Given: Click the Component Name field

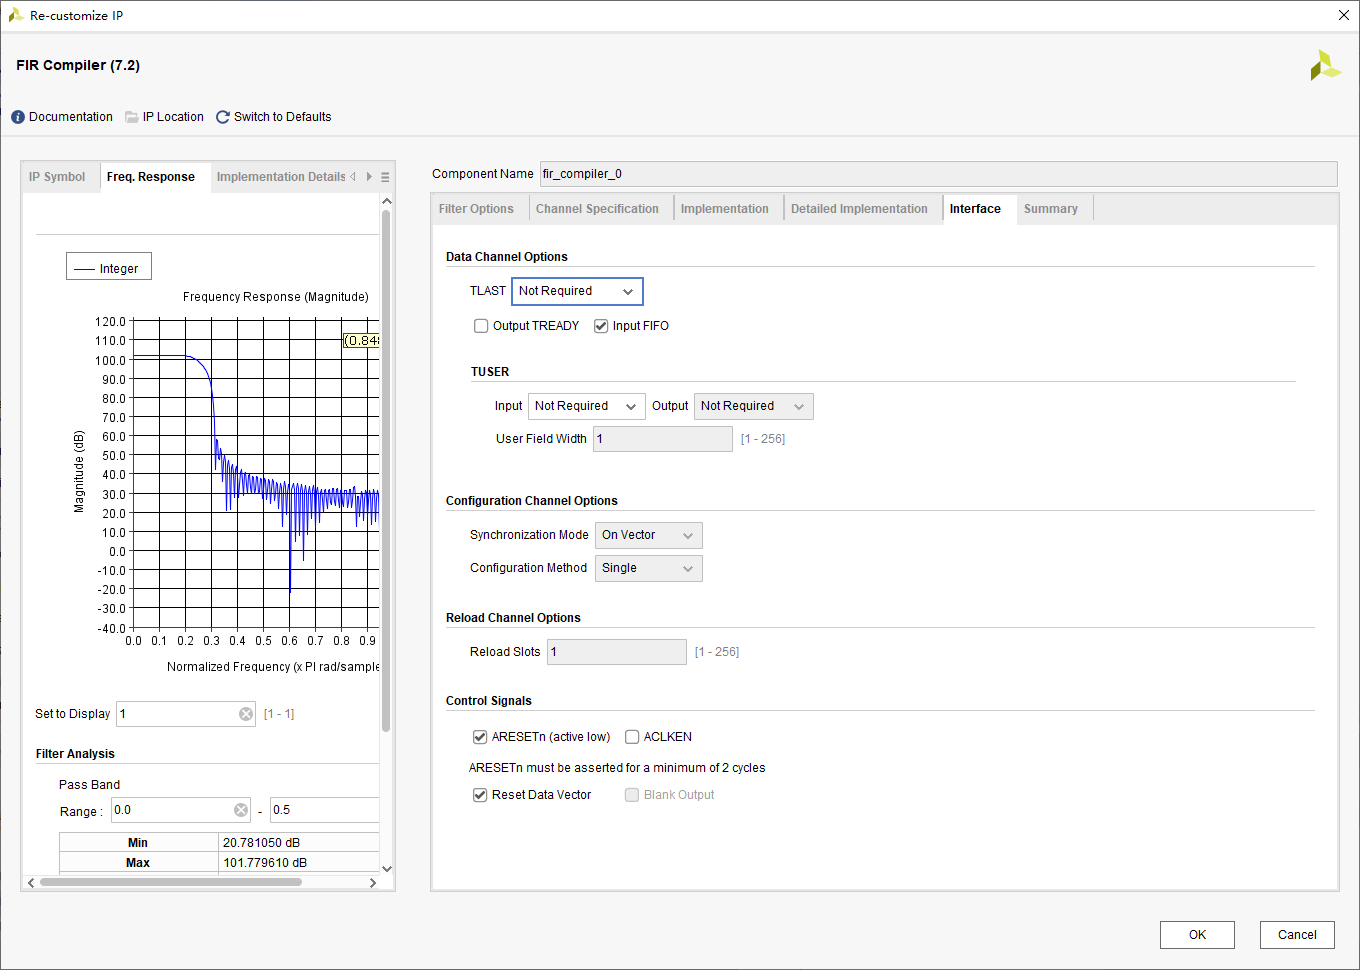Looking at the screenshot, I should [938, 174].
